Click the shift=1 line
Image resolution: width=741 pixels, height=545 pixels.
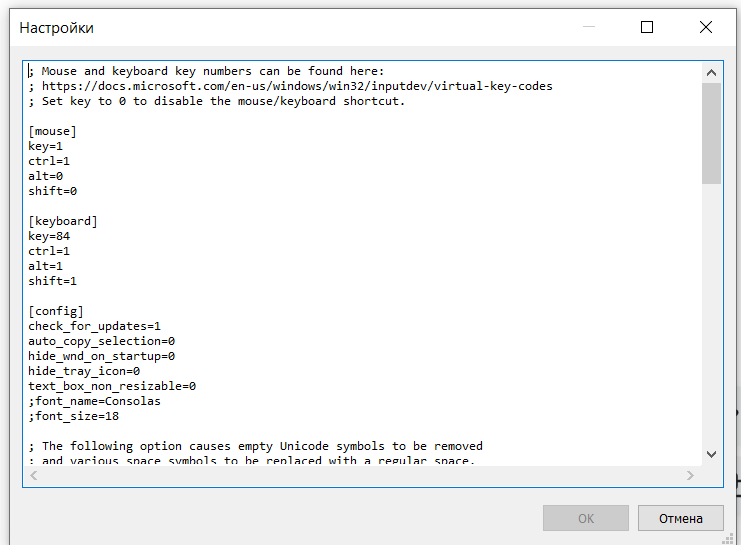pyautogui.click(x=52, y=281)
